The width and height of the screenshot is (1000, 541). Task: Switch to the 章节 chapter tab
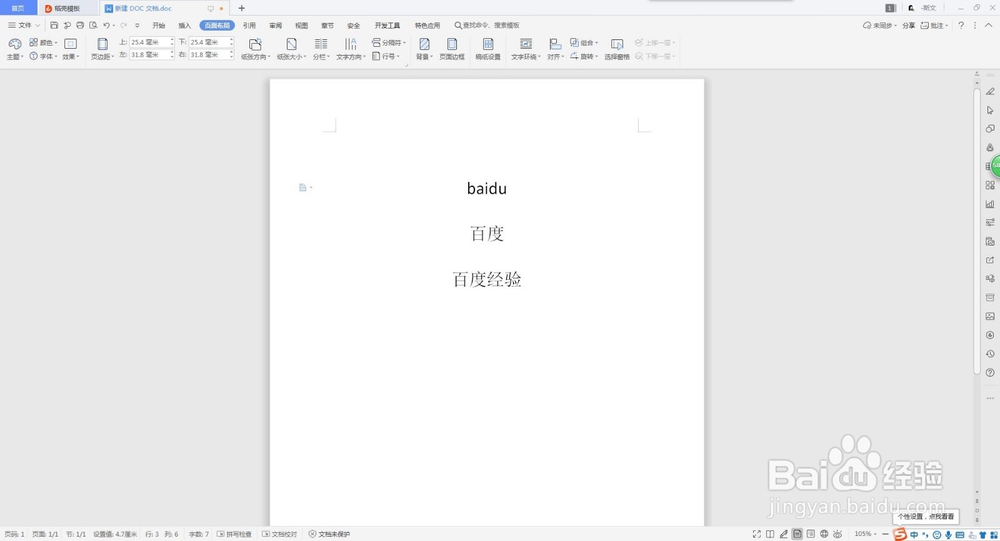328,26
